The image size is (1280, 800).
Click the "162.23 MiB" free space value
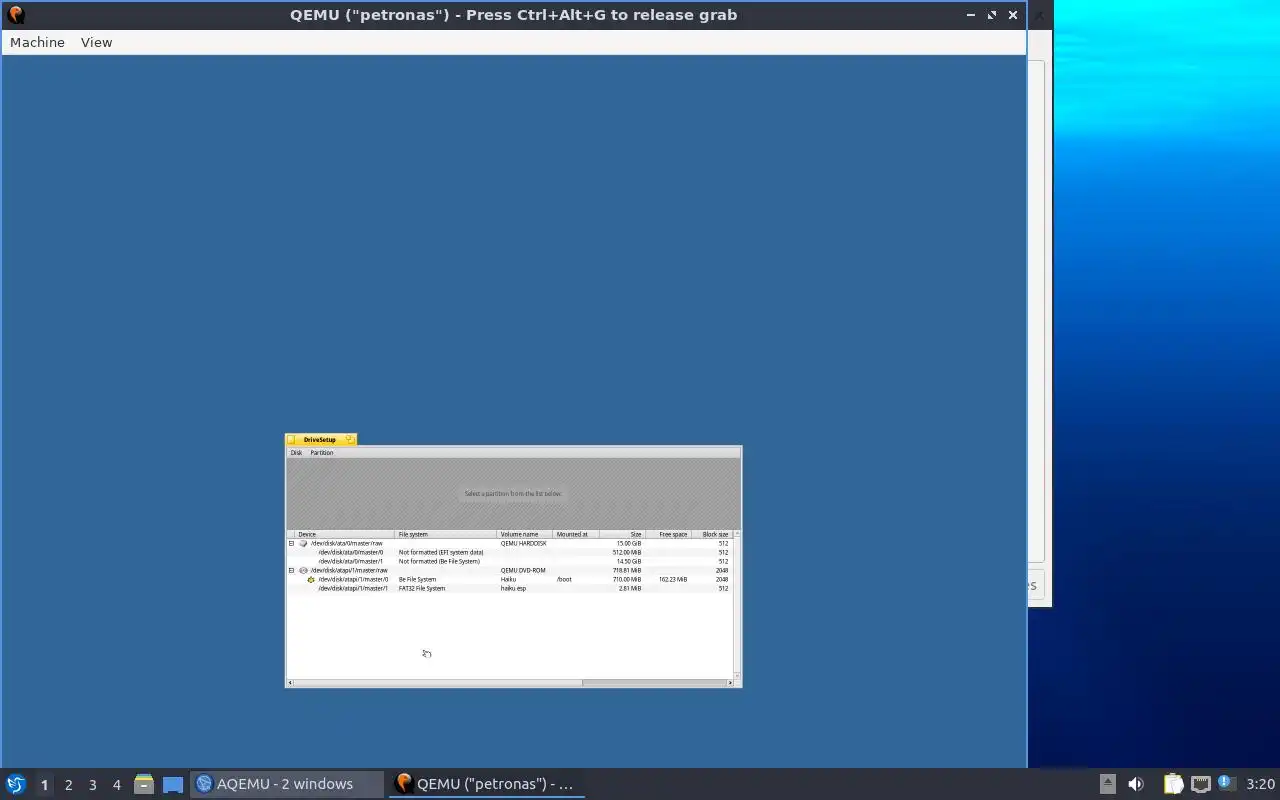[673, 579]
